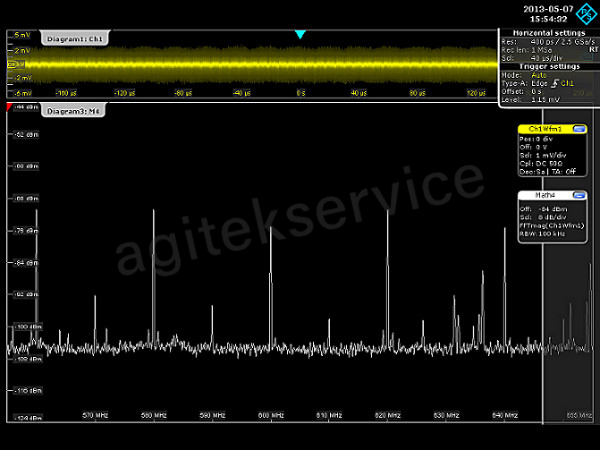Screen dimensions: 600x450
Task: Click the trigger edge slope icon
Action: (555, 83)
